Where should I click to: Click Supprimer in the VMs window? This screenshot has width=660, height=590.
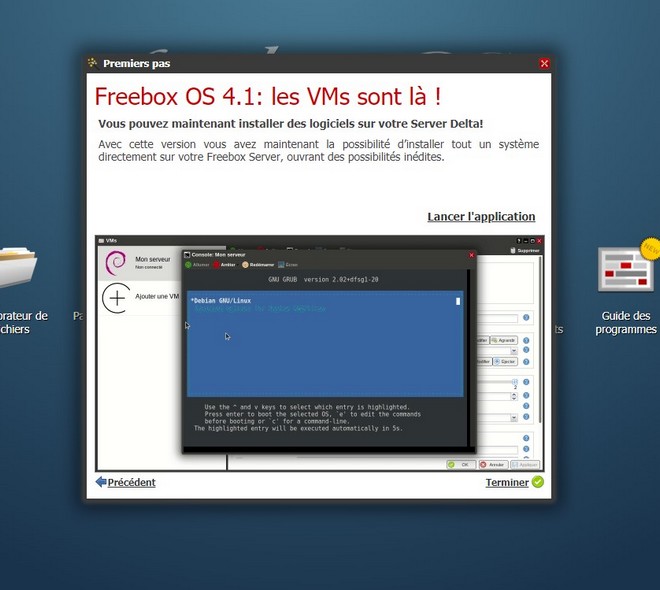pos(523,251)
